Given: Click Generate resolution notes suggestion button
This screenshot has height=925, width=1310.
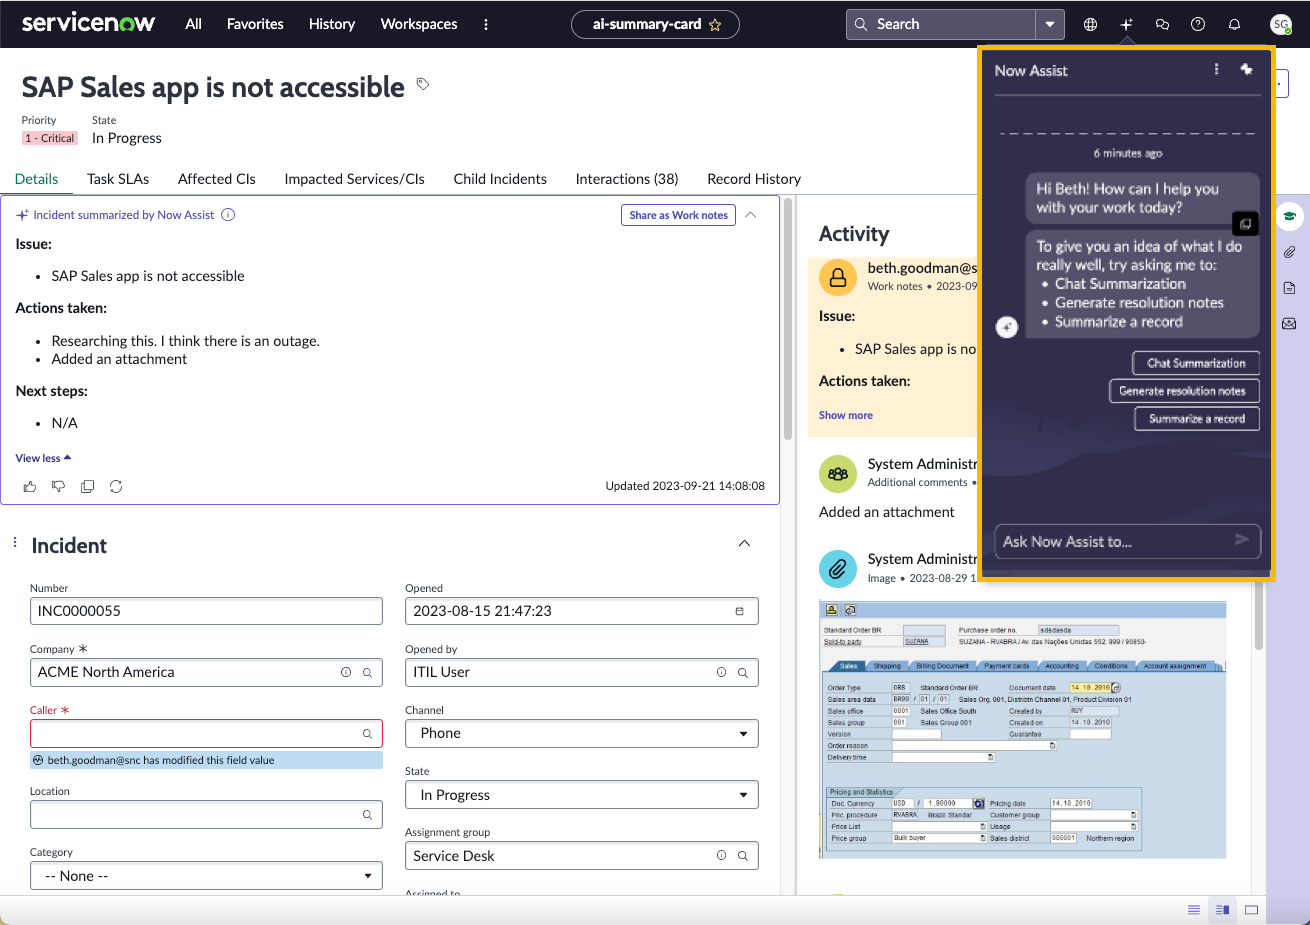Looking at the screenshot, I should point(1183,391).
